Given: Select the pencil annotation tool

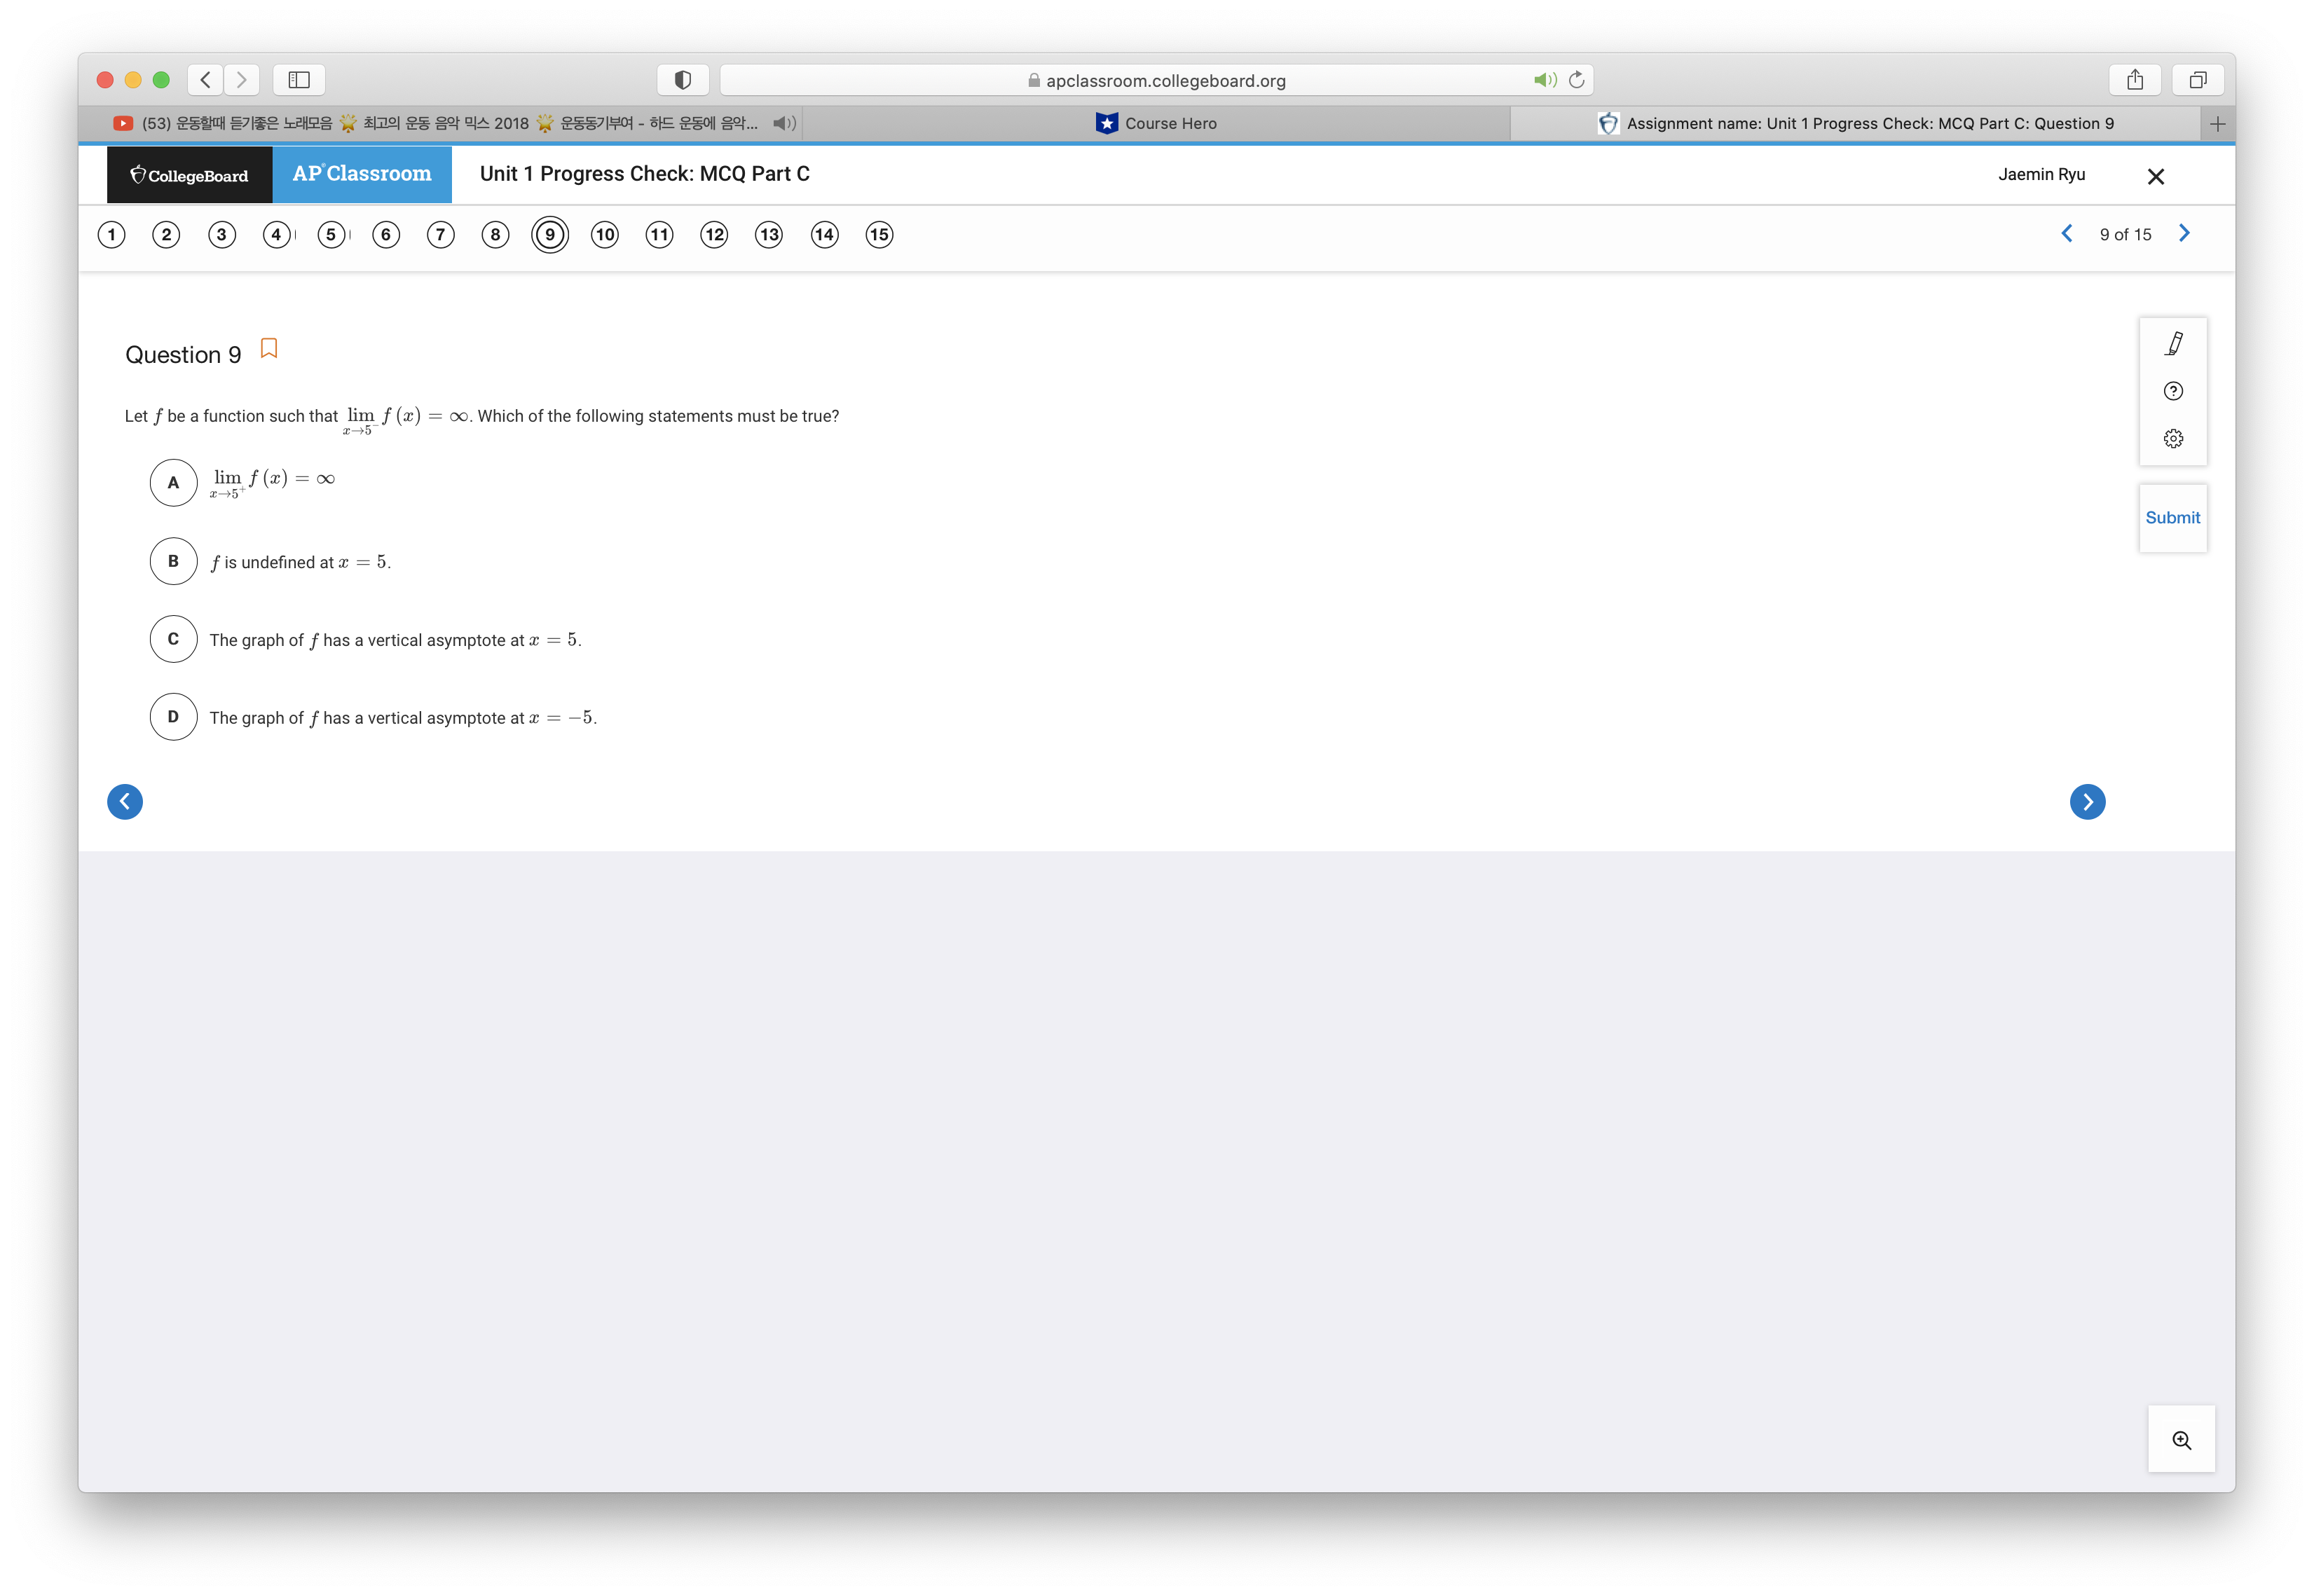Looking at the screenshot, I should (x=2173, y=343).
